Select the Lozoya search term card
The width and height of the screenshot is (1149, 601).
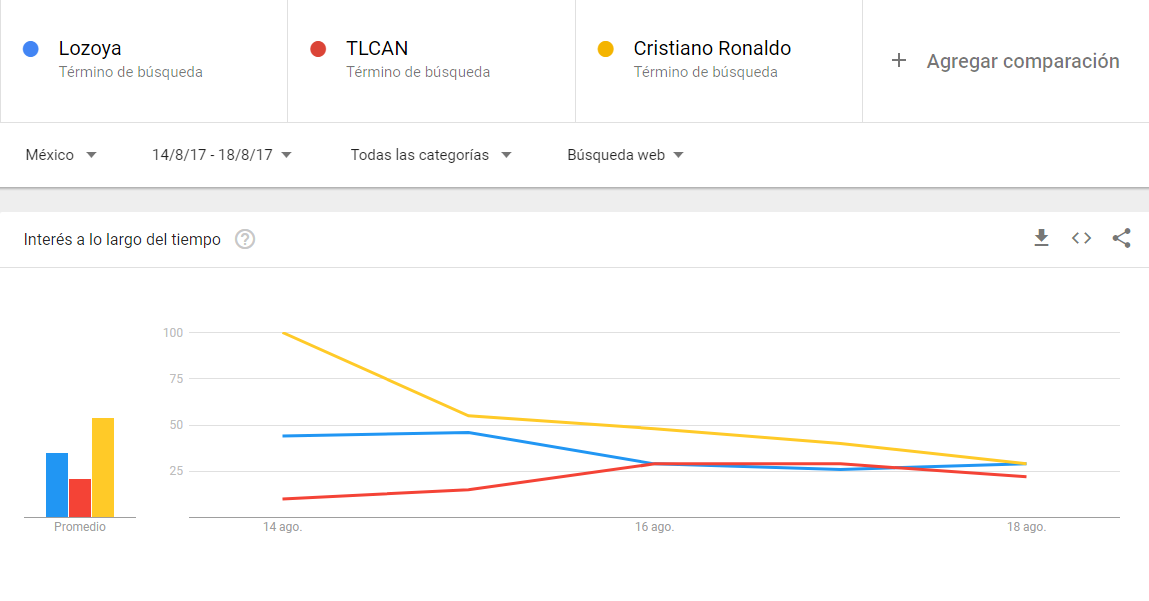(144, 61)
